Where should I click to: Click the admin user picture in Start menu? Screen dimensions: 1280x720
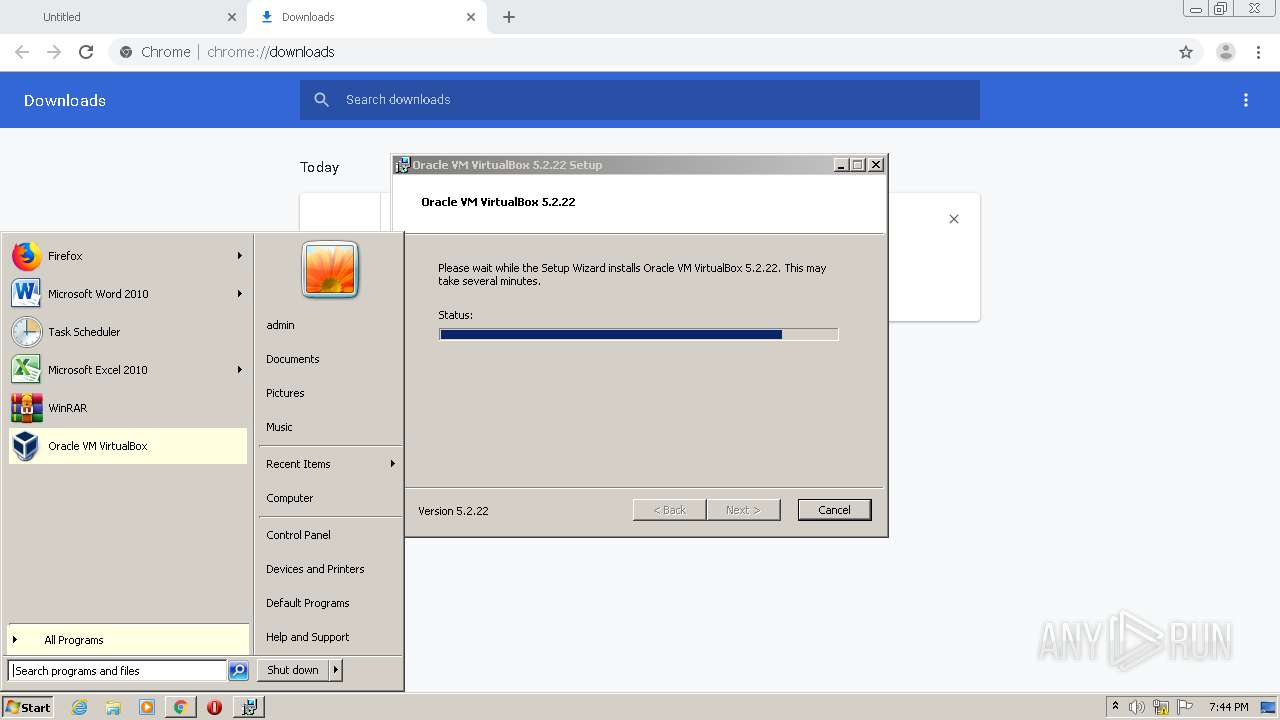tap(330, 270)
